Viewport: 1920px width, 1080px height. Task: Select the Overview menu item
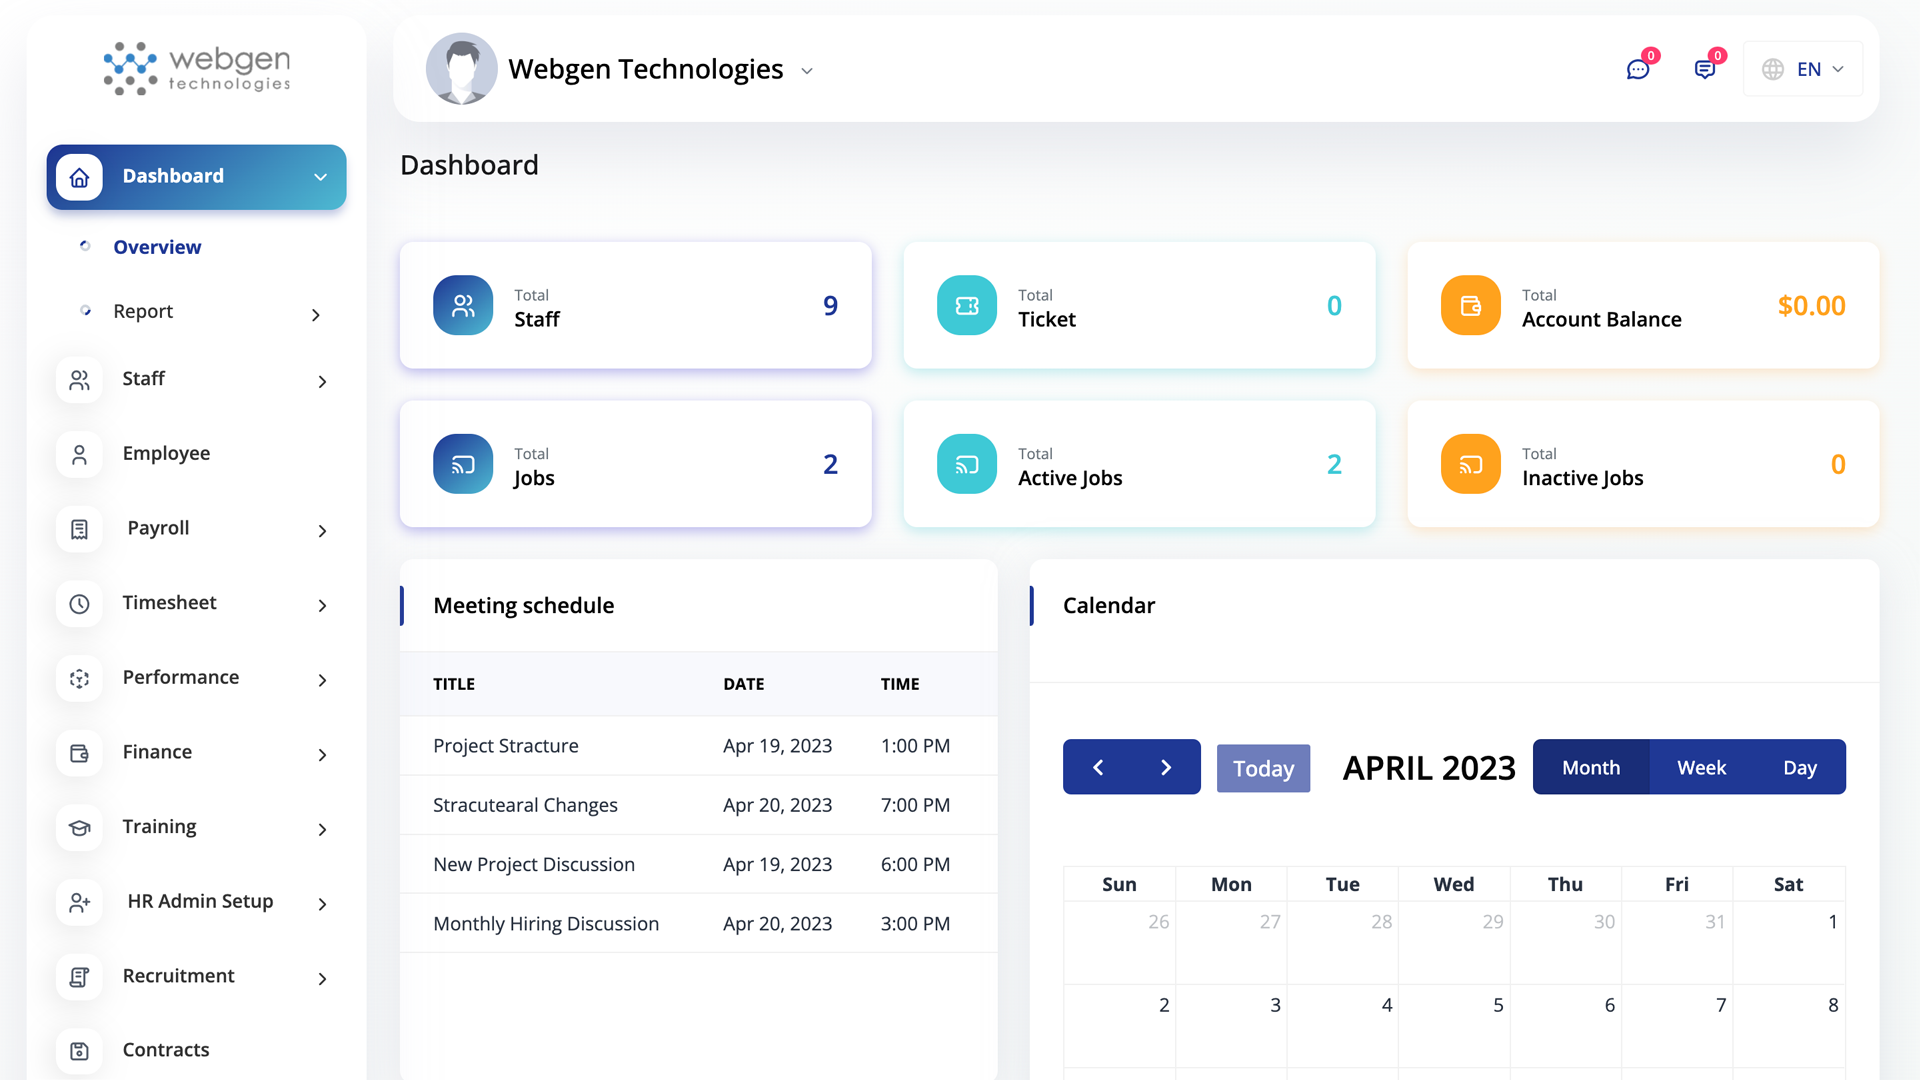pos(157,247)
